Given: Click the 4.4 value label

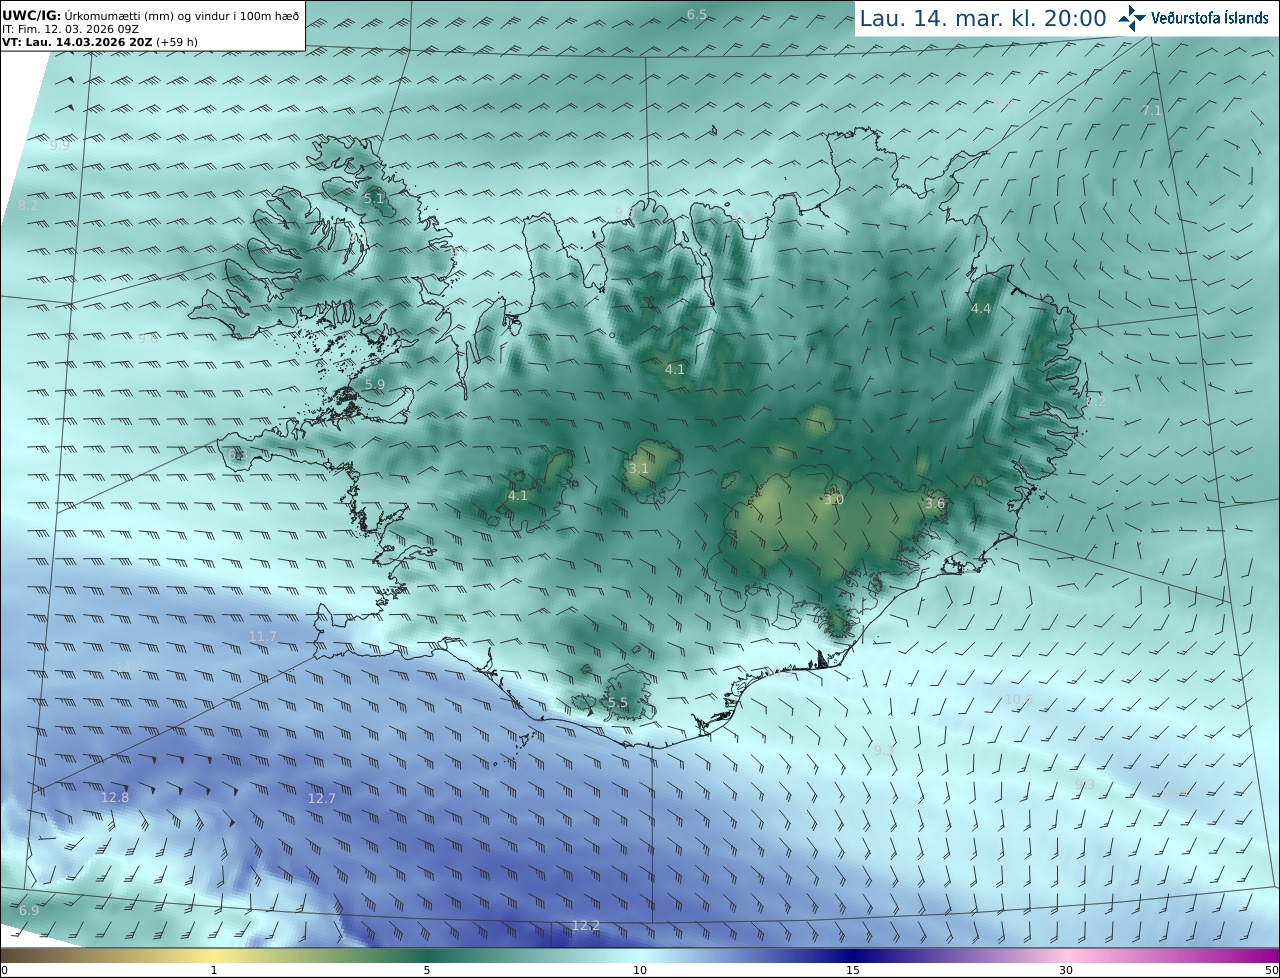Looking at the screenshot, I should tap(980, 309).
